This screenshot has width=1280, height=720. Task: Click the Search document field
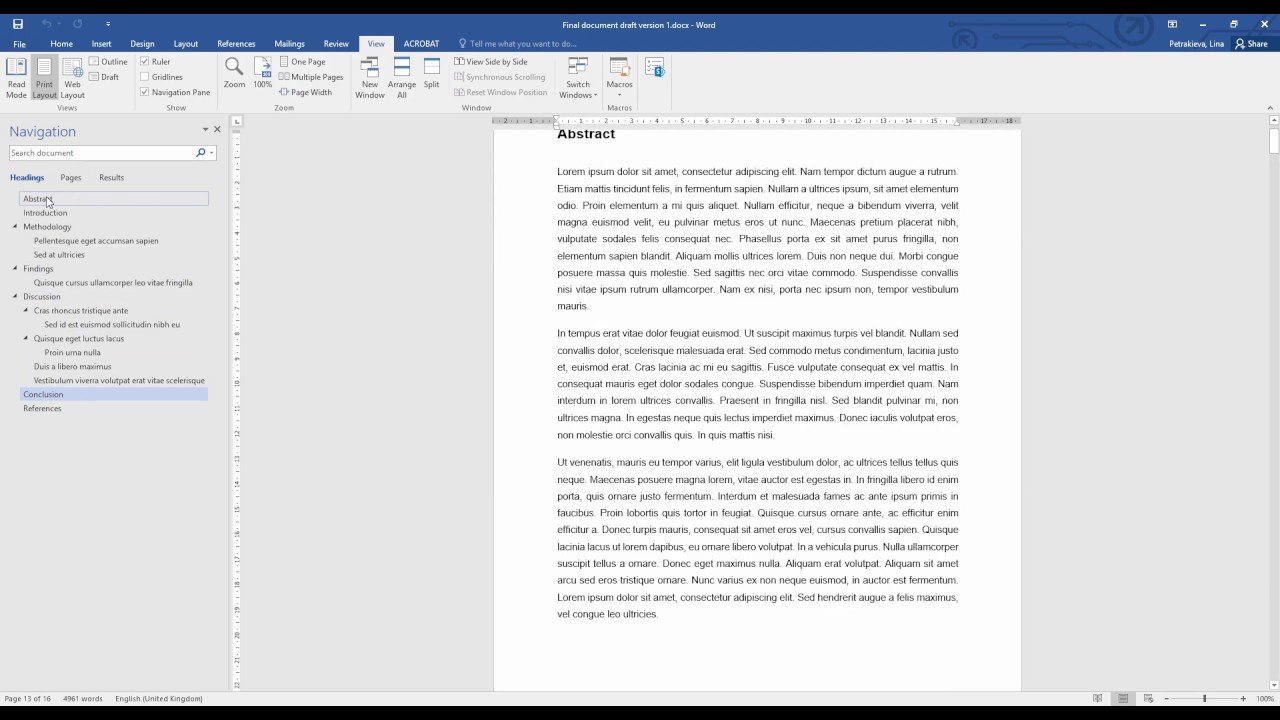[101, 153]
